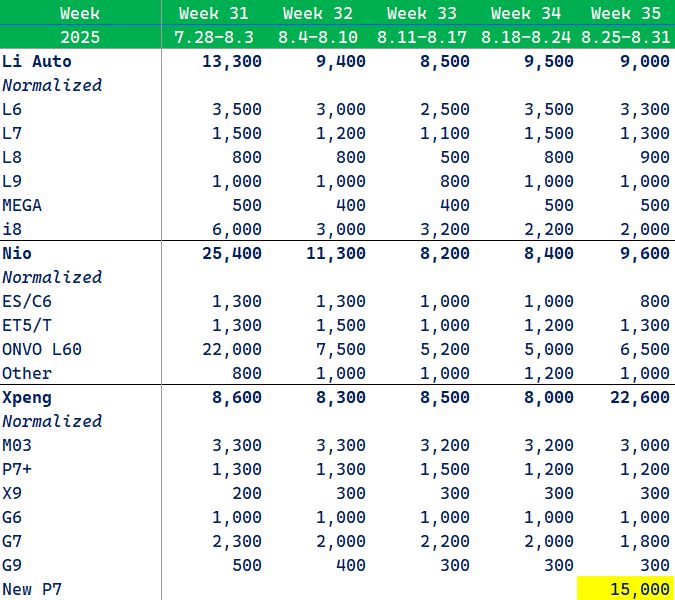The width and height of the screenshot is (675, 600).
Task: Click ONVO L60 Week 32 value 7,500
Action: 341,349
